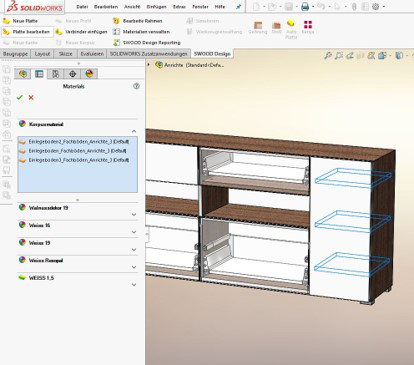414x365 pixels.
Task: Click the pin icon next to Hilfe
Action: (238, 7)
